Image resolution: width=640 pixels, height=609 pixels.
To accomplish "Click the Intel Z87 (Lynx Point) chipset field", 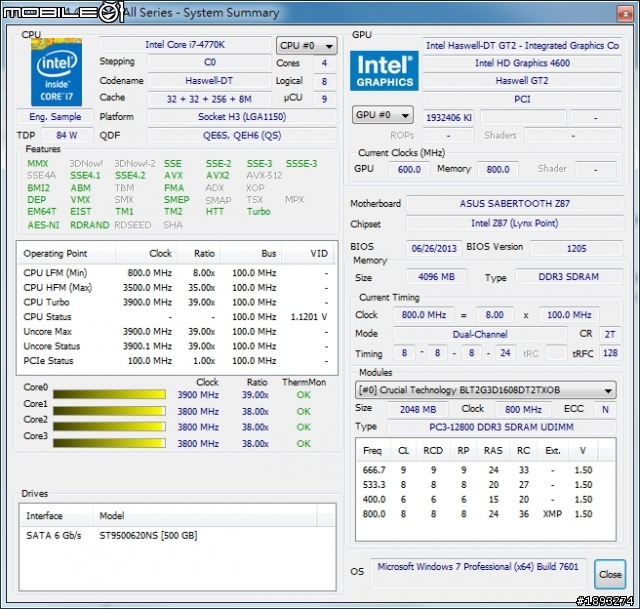I will tap(515, 223).
